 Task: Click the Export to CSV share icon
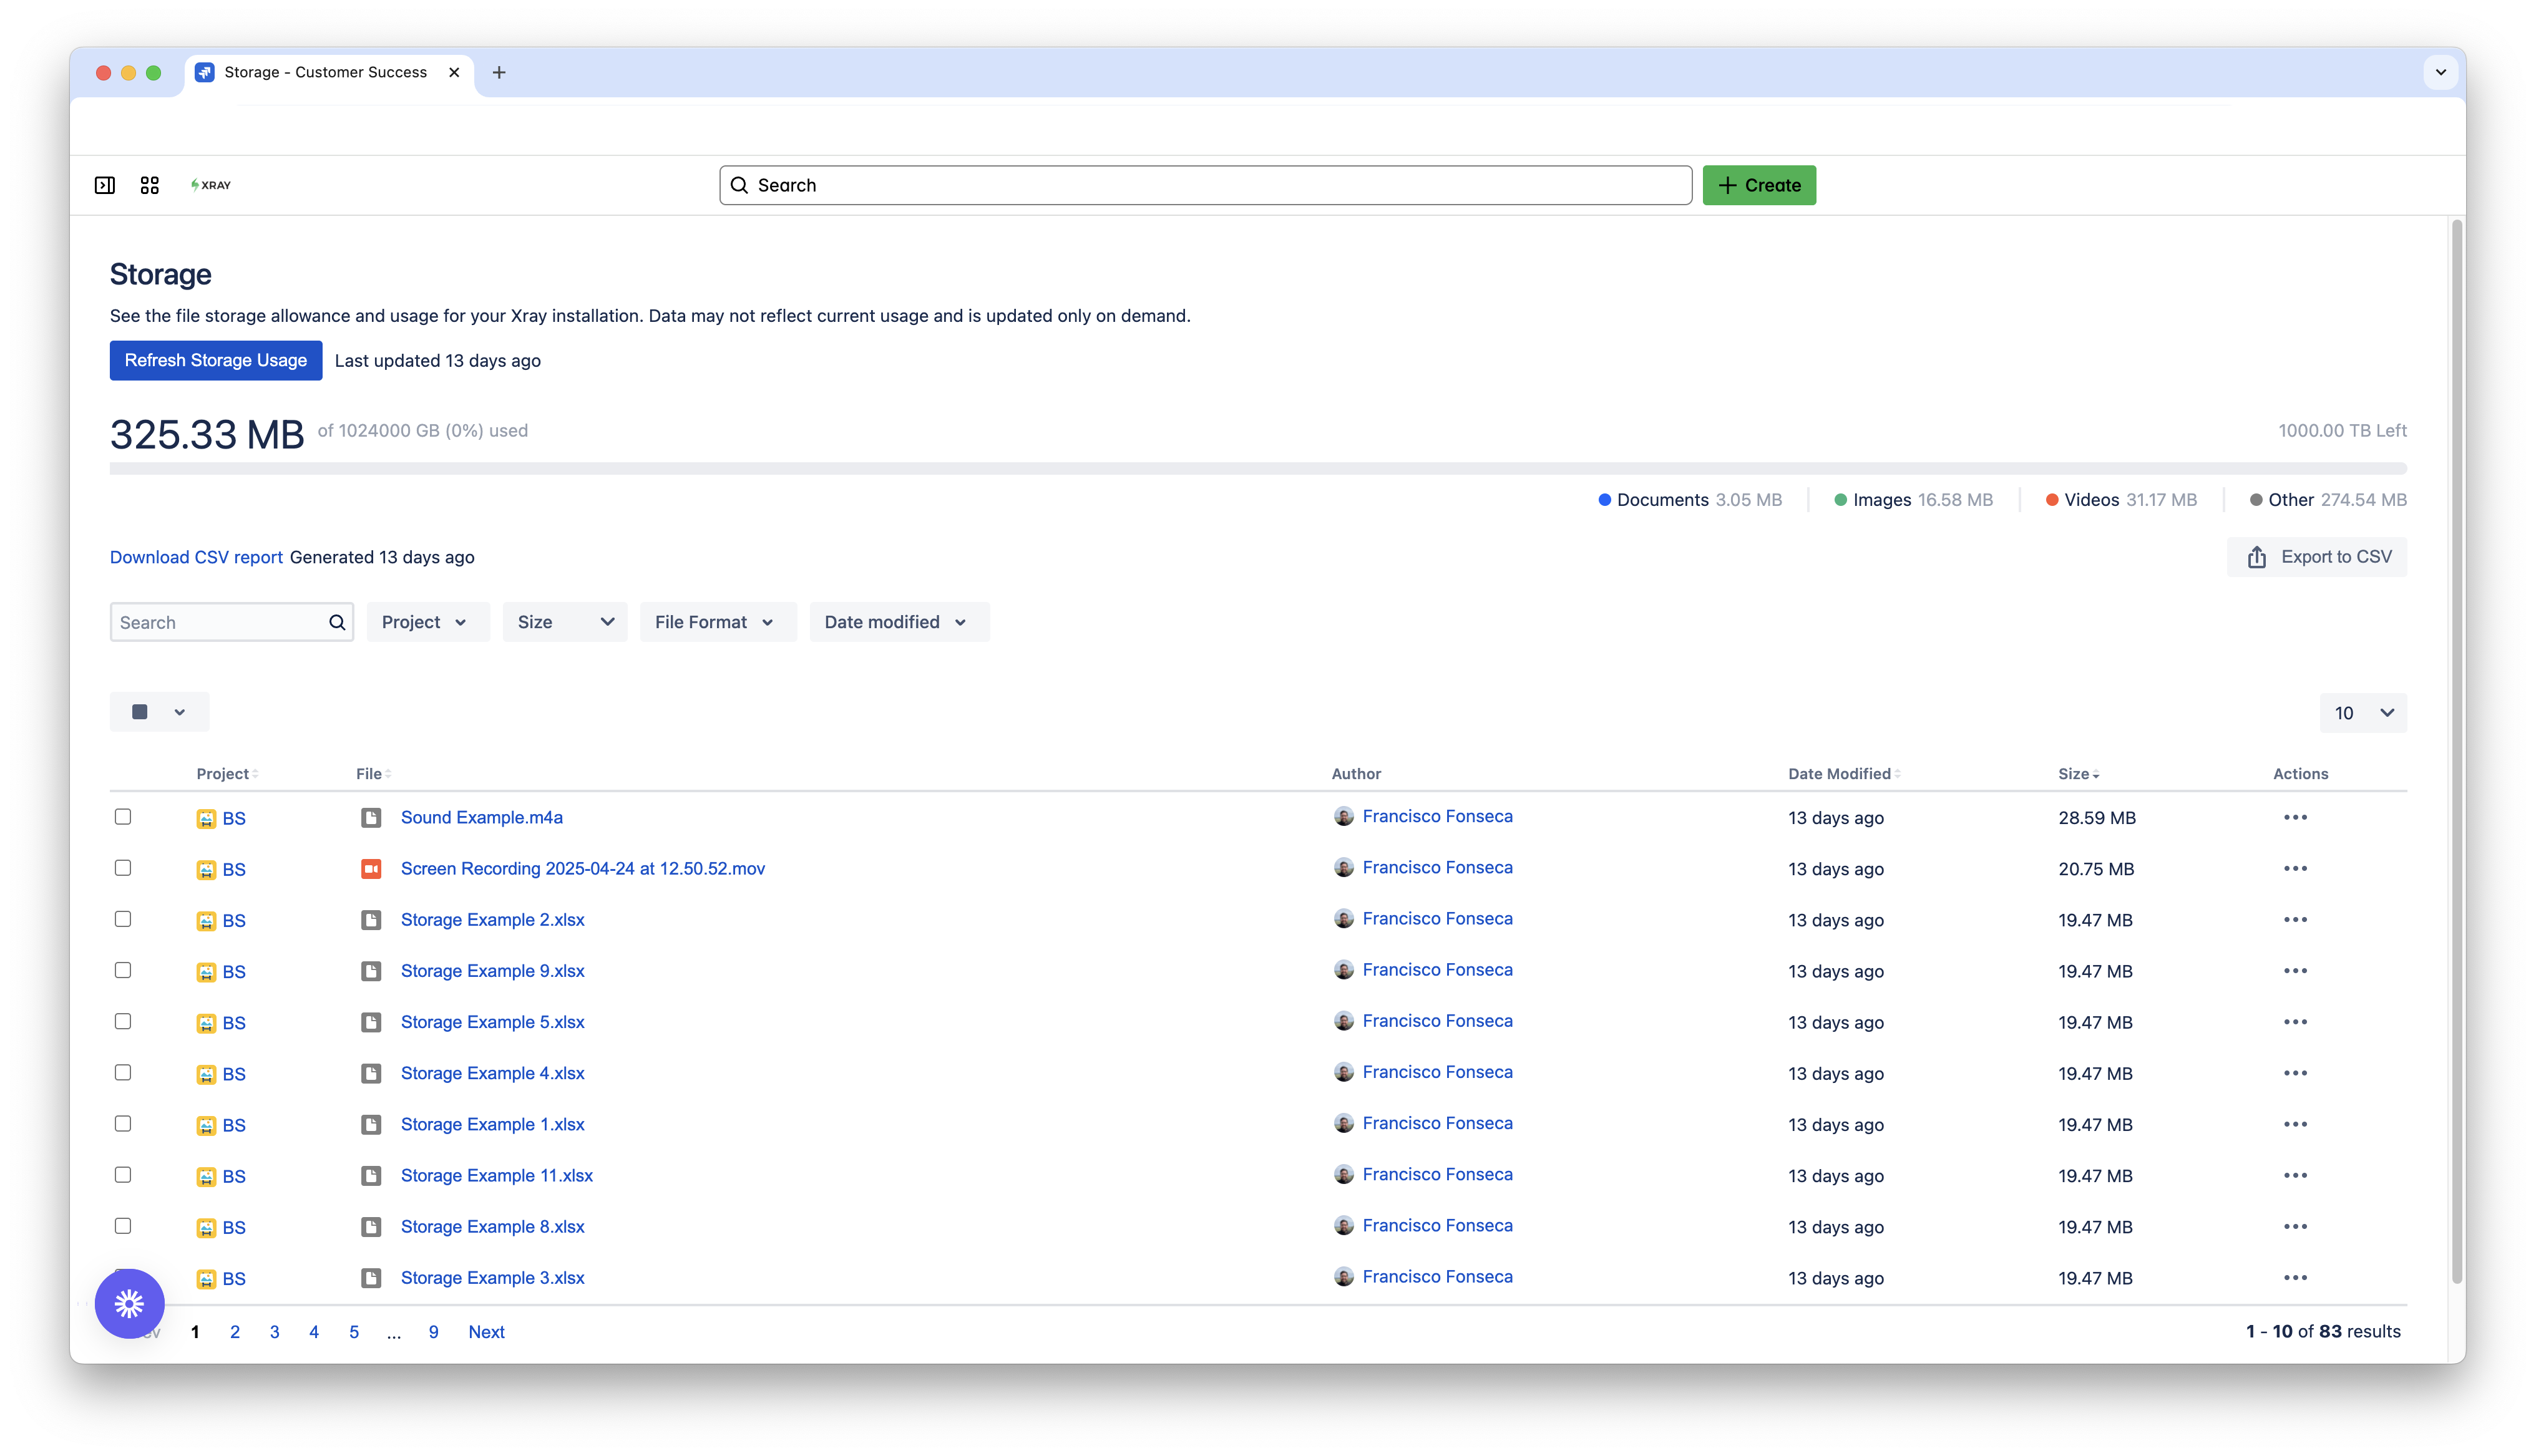(x=2256, y=557)
